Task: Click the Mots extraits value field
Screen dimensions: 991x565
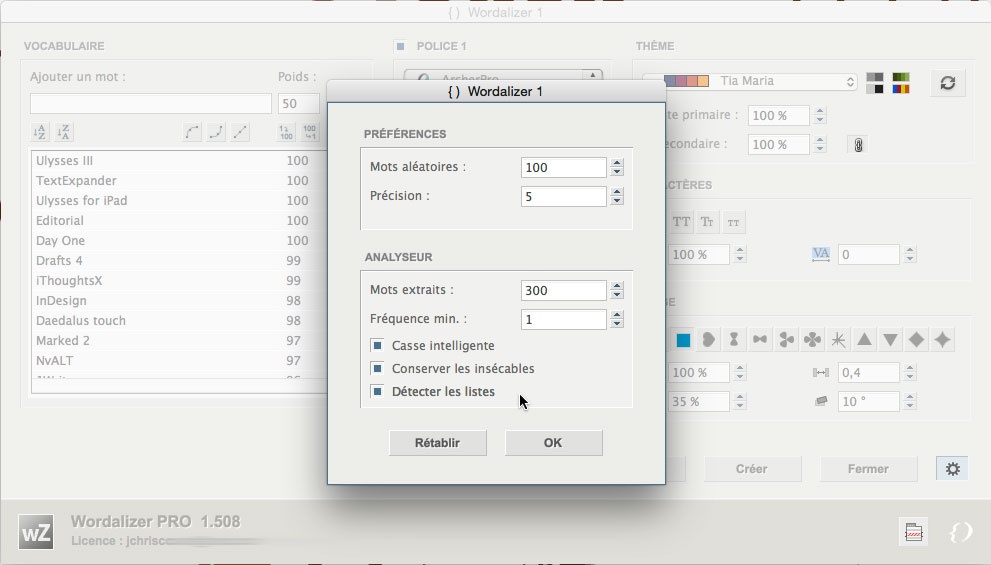Action: tap(564, 291)
